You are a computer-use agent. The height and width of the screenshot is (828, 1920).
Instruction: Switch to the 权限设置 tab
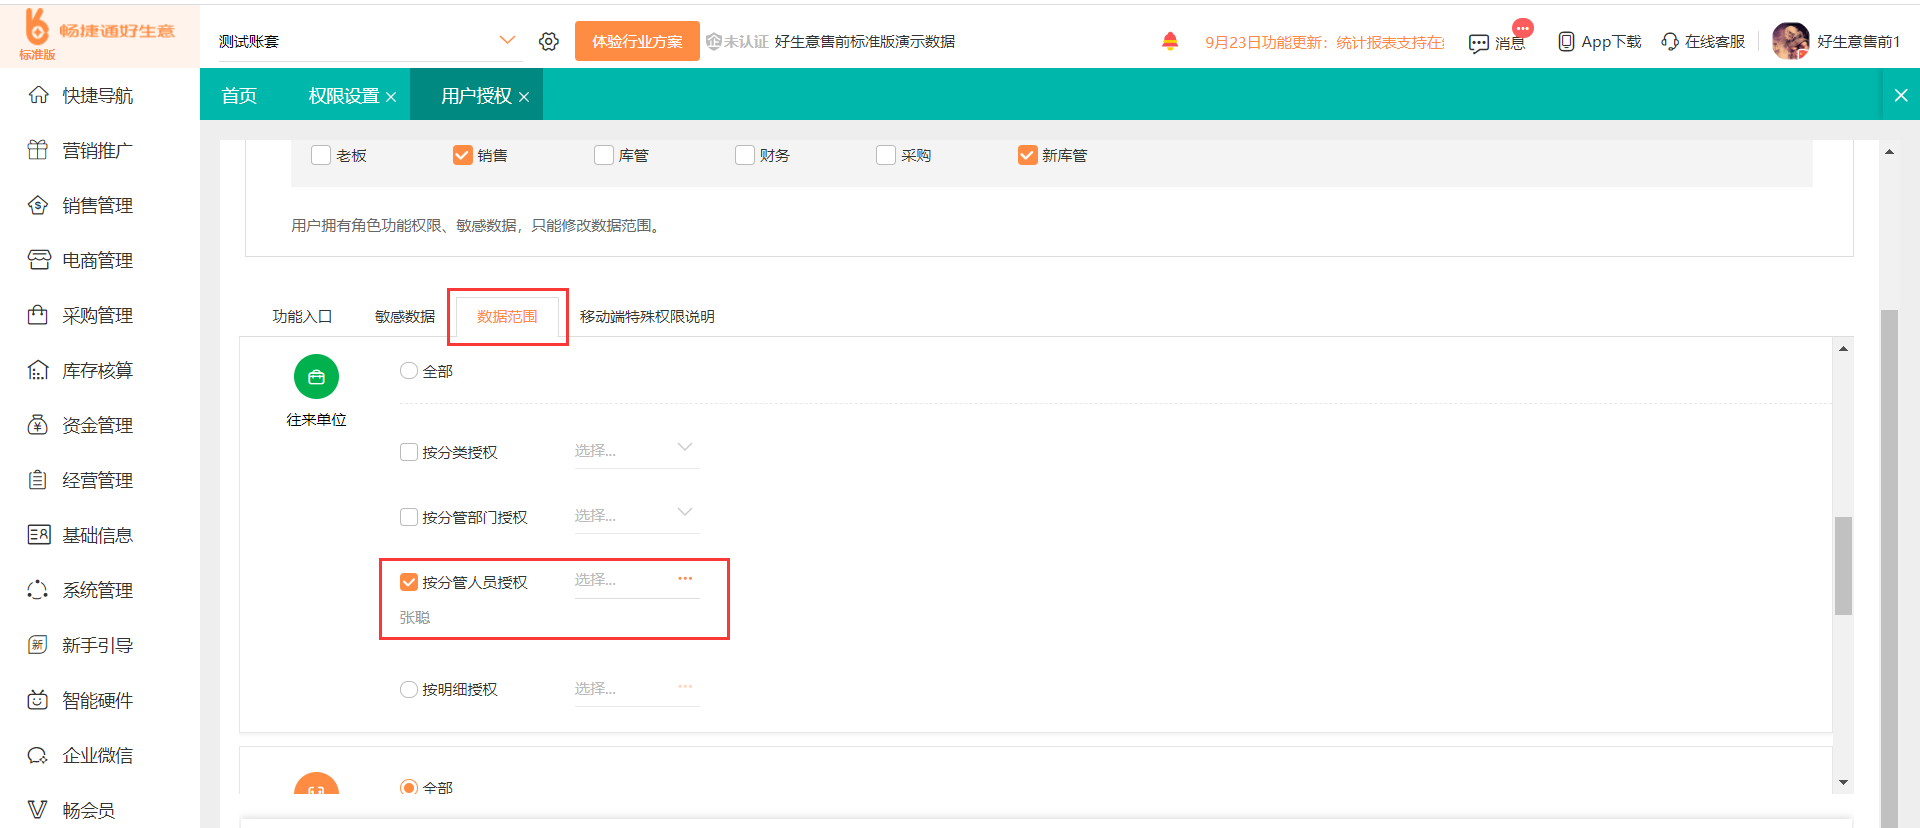343,96
